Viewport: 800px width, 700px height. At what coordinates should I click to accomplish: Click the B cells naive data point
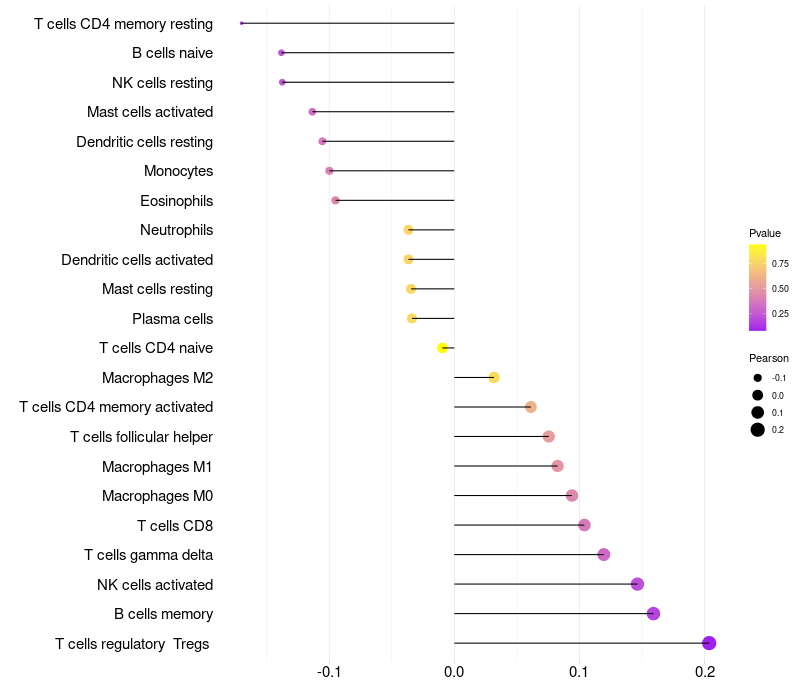pos(281,53)
